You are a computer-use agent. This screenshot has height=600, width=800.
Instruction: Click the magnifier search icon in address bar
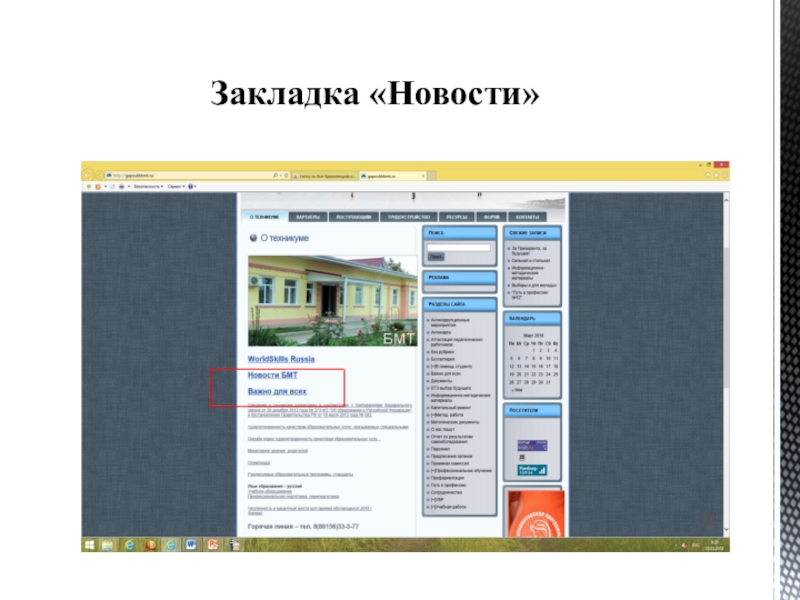pyautogui.click(x=276, y=175)
